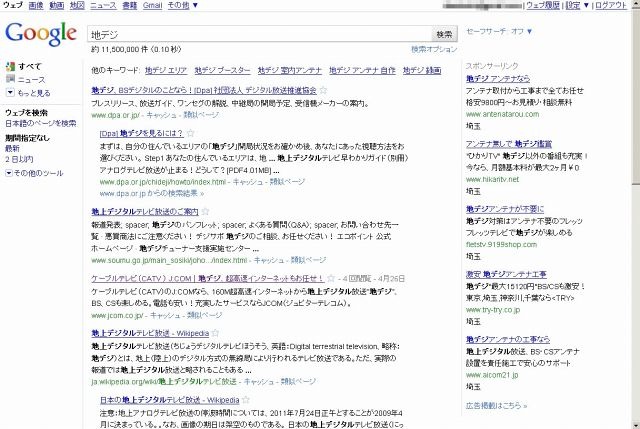Click the ログアウト link
The image size is (640, 429).
pyautogui.click(x=611, y=5)
